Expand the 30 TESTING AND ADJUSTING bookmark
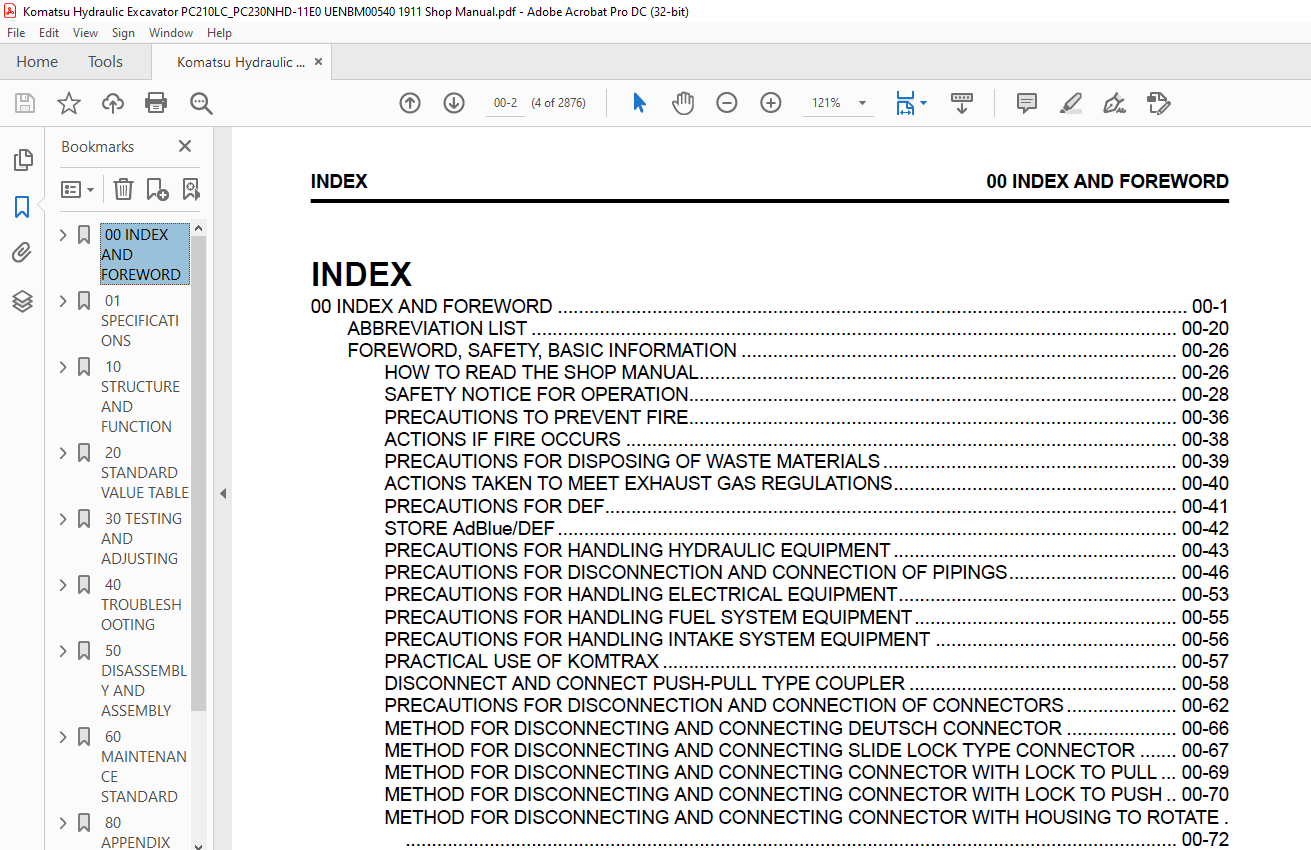This screenshot has height=850, width=1311. click(63, 519)
